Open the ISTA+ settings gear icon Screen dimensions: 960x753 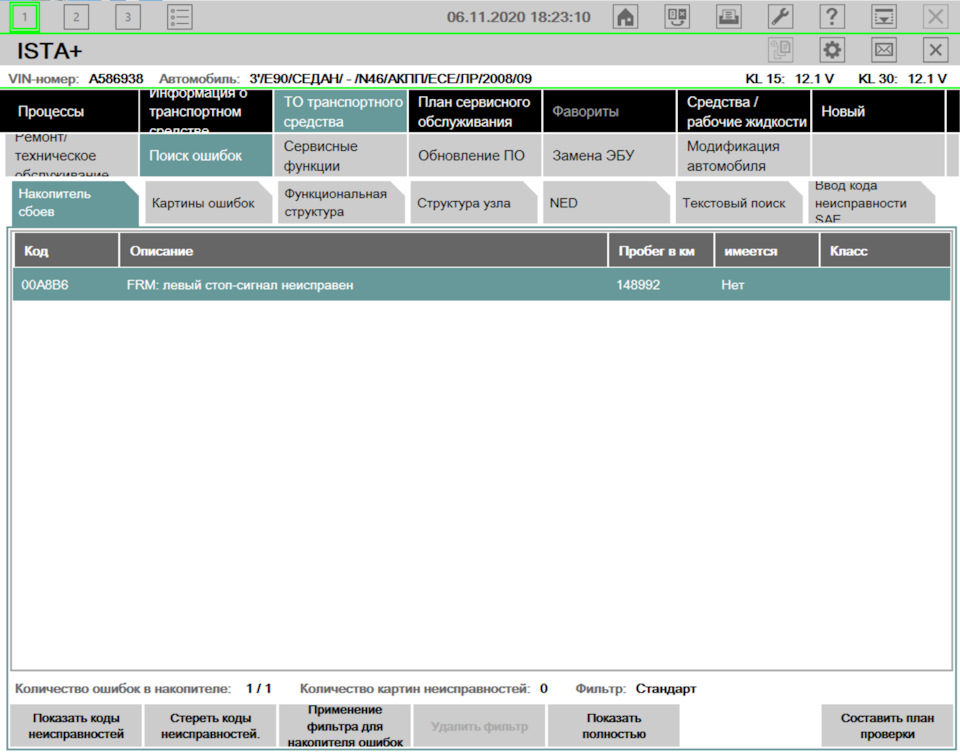tap(832, 50)
